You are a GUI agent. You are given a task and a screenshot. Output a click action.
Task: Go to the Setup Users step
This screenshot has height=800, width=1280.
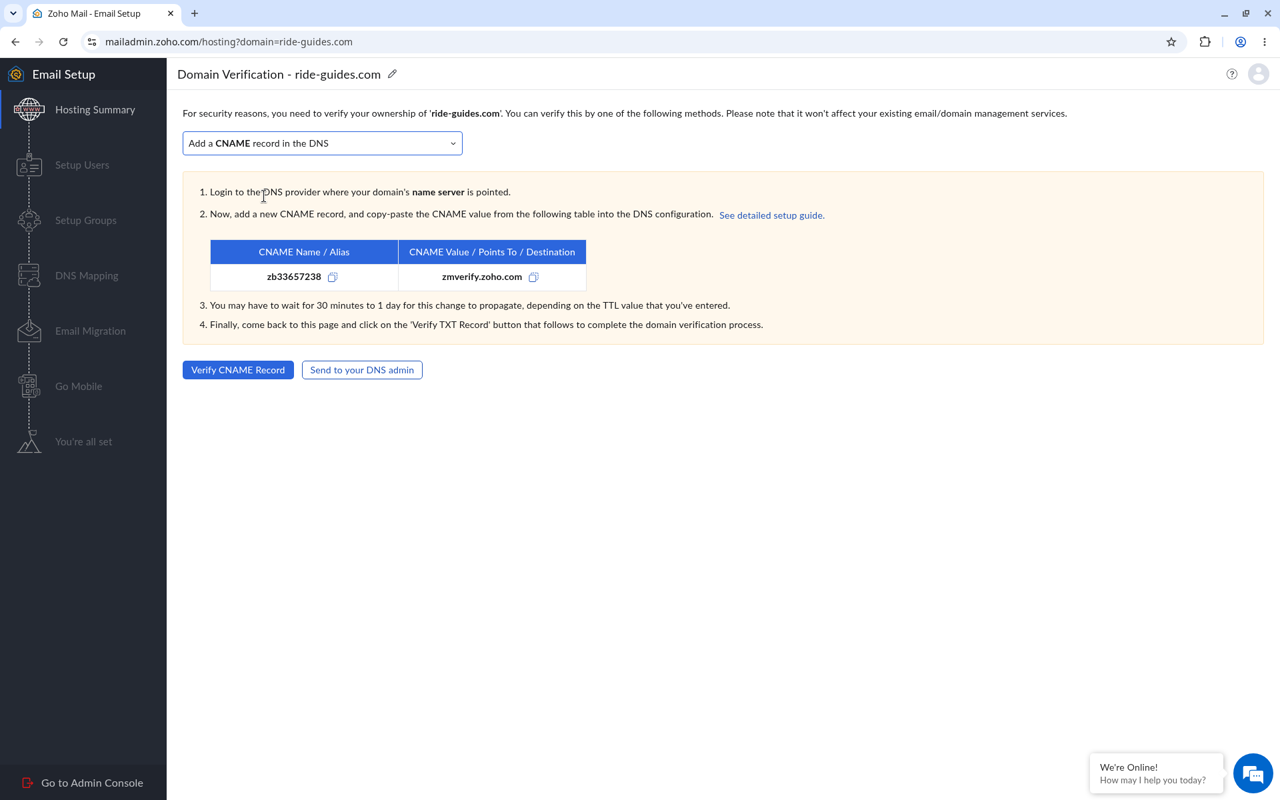(82, 165)
